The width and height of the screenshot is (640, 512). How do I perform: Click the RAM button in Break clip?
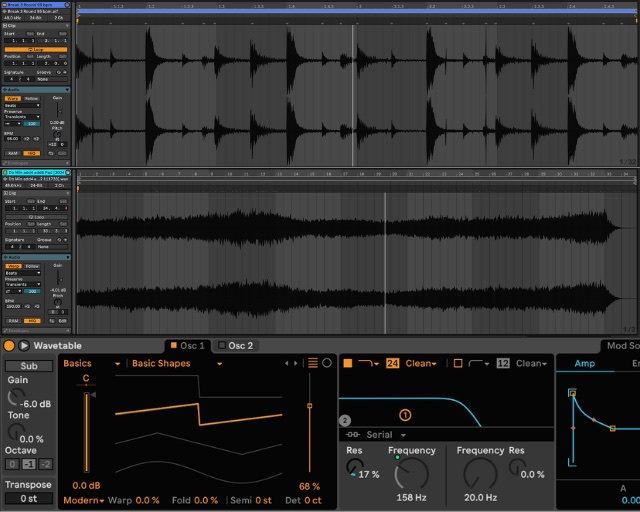(13, 153)
